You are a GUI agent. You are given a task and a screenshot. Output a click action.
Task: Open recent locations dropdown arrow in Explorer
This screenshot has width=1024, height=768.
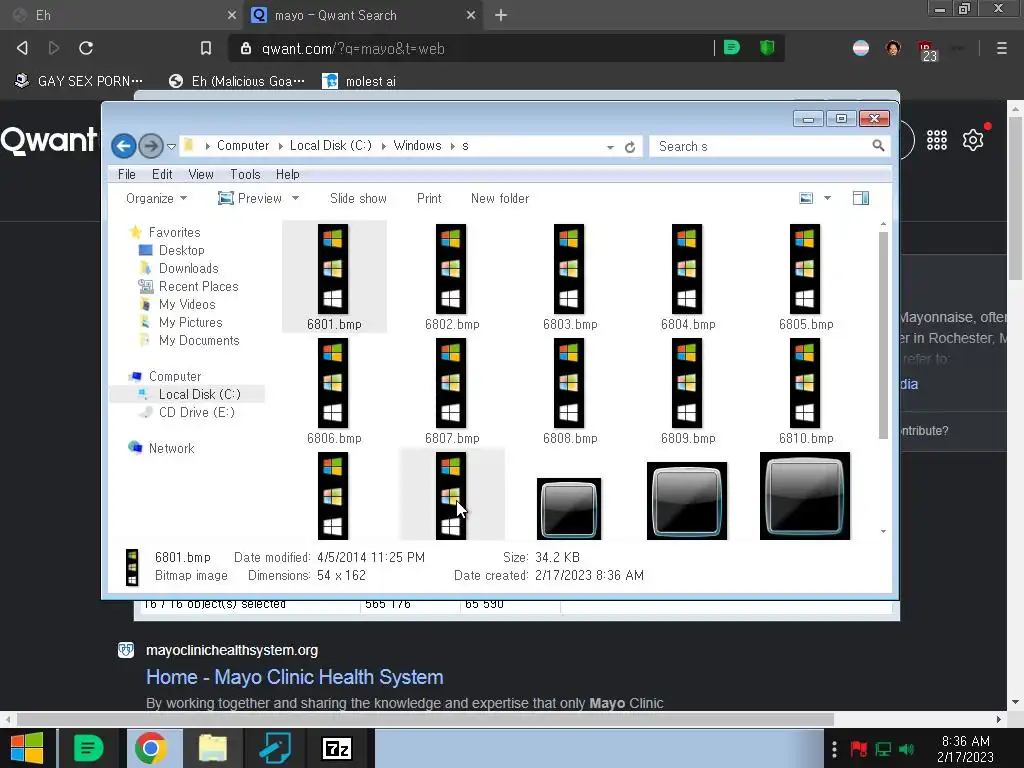tap(172, 146)
